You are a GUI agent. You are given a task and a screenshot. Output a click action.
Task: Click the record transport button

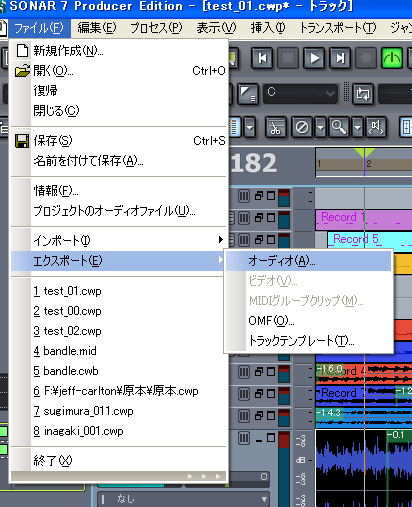coord(366,58)
